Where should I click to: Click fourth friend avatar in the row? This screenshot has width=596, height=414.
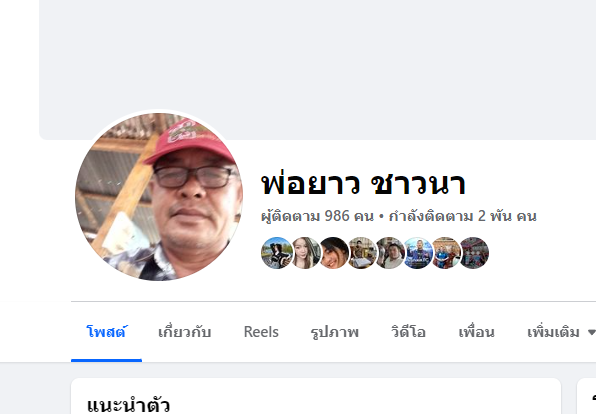click(361, 253)
